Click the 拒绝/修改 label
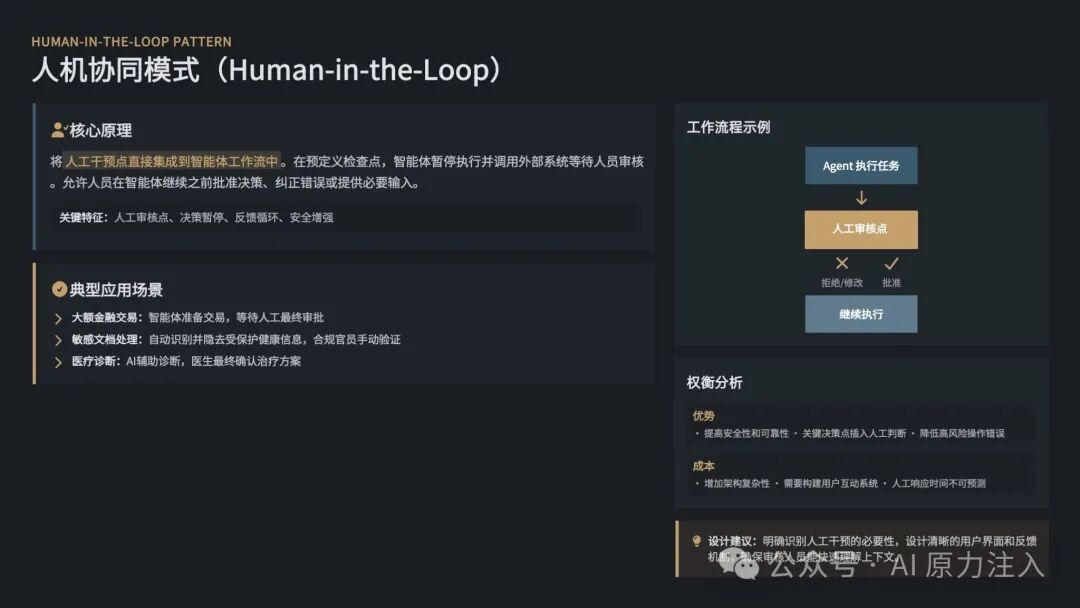 (x=842, y=283)
